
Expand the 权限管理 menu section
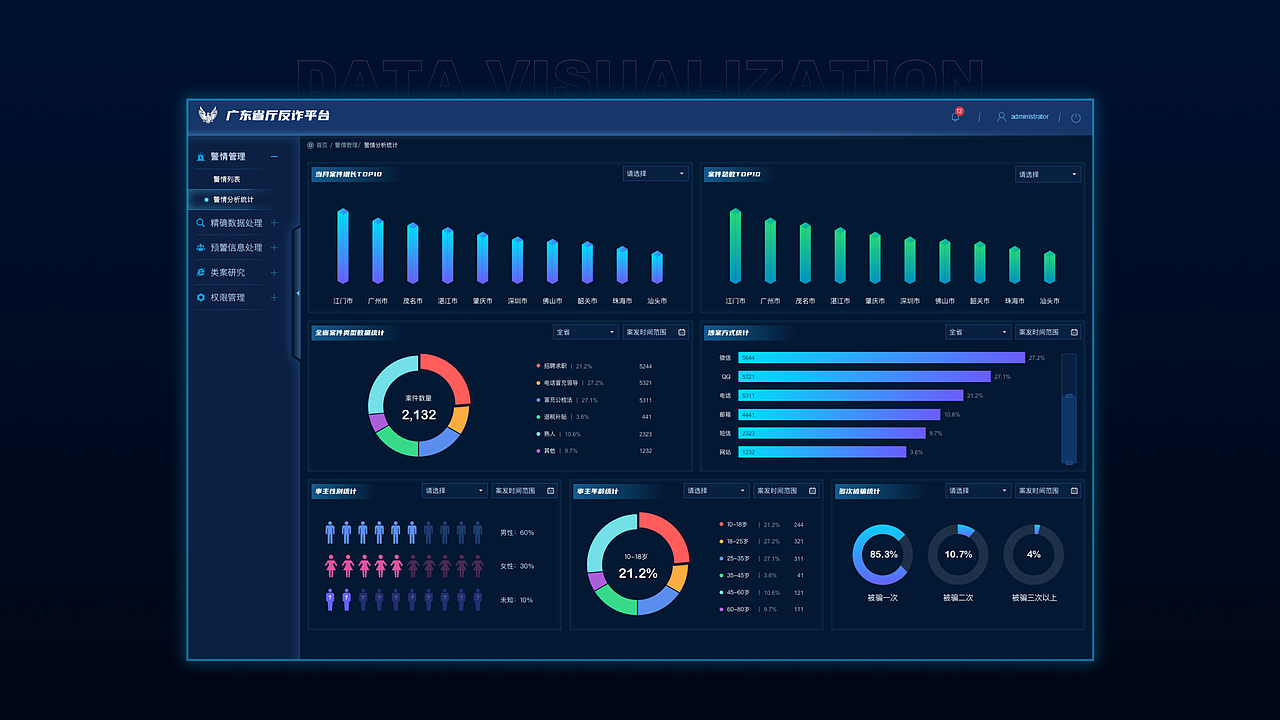274,297
